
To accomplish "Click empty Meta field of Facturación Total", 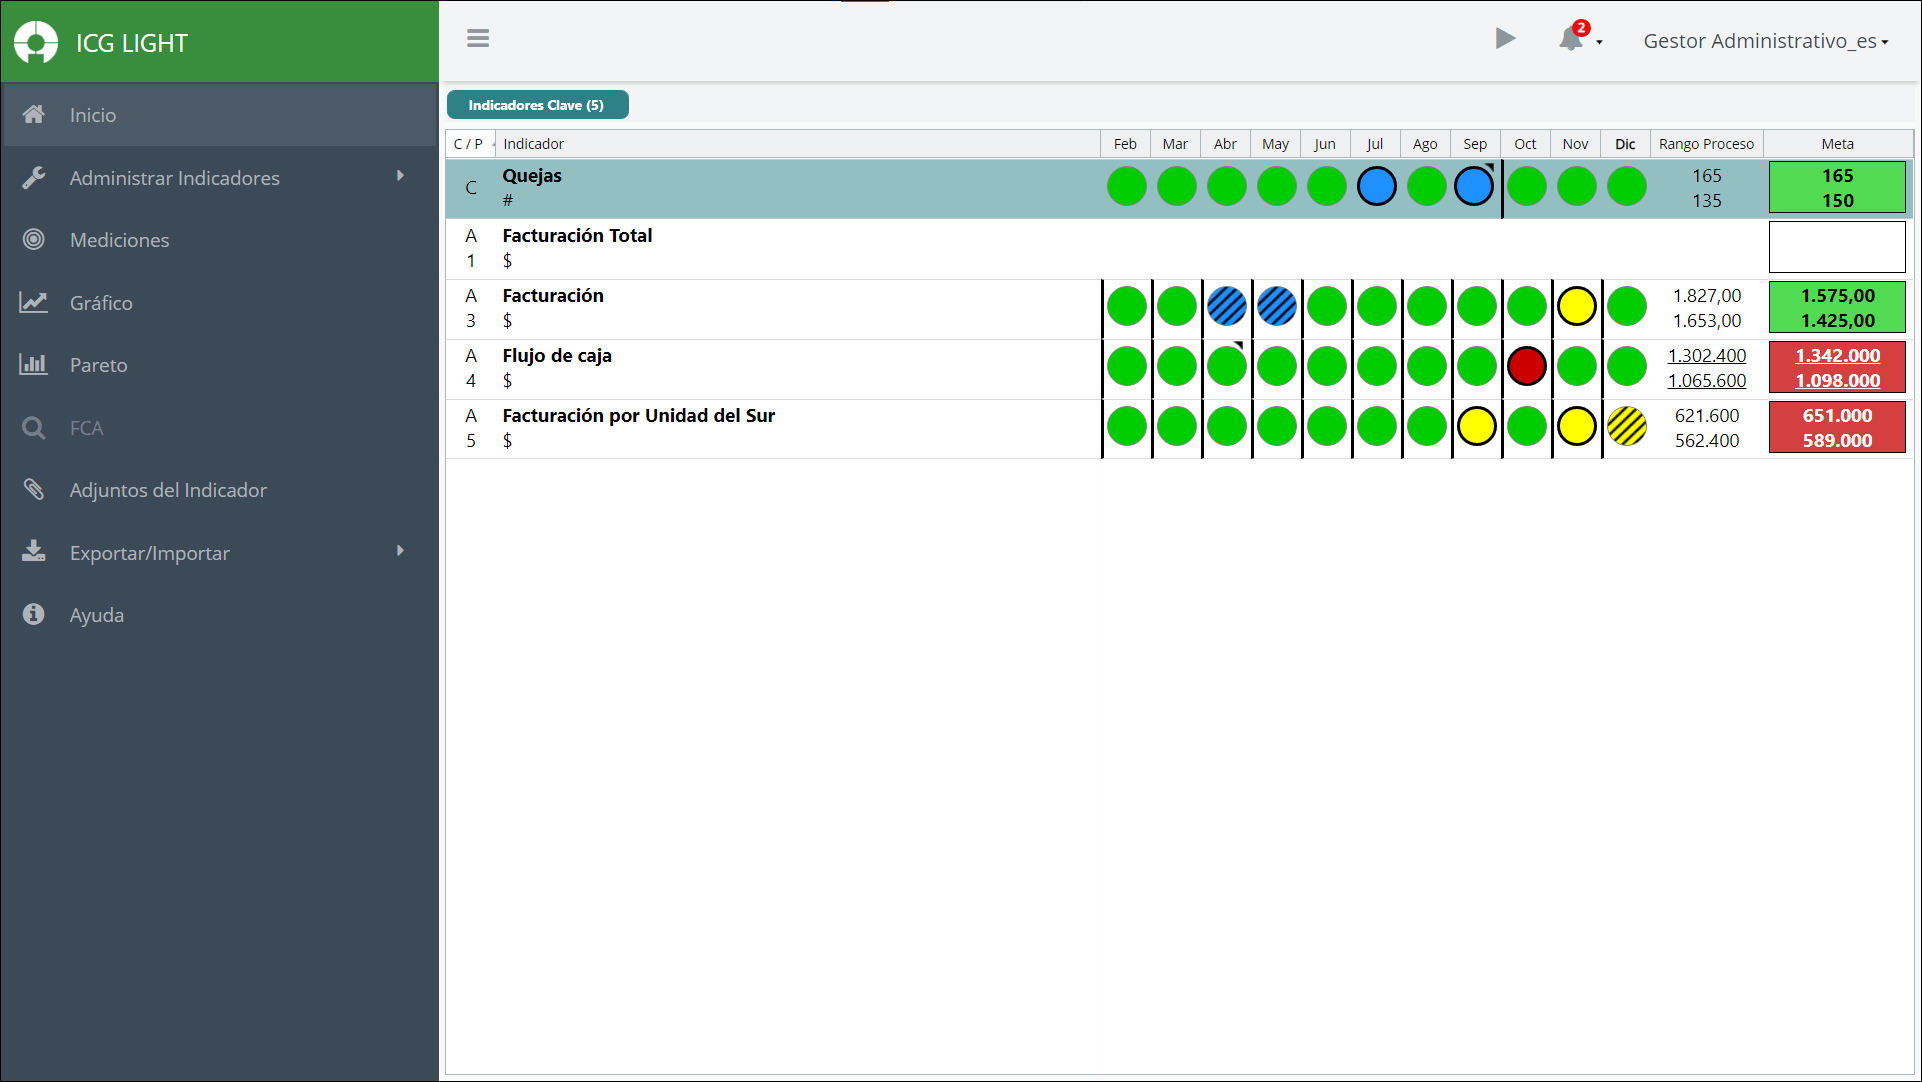I will pyautogui.click(x=1837, y=247).
